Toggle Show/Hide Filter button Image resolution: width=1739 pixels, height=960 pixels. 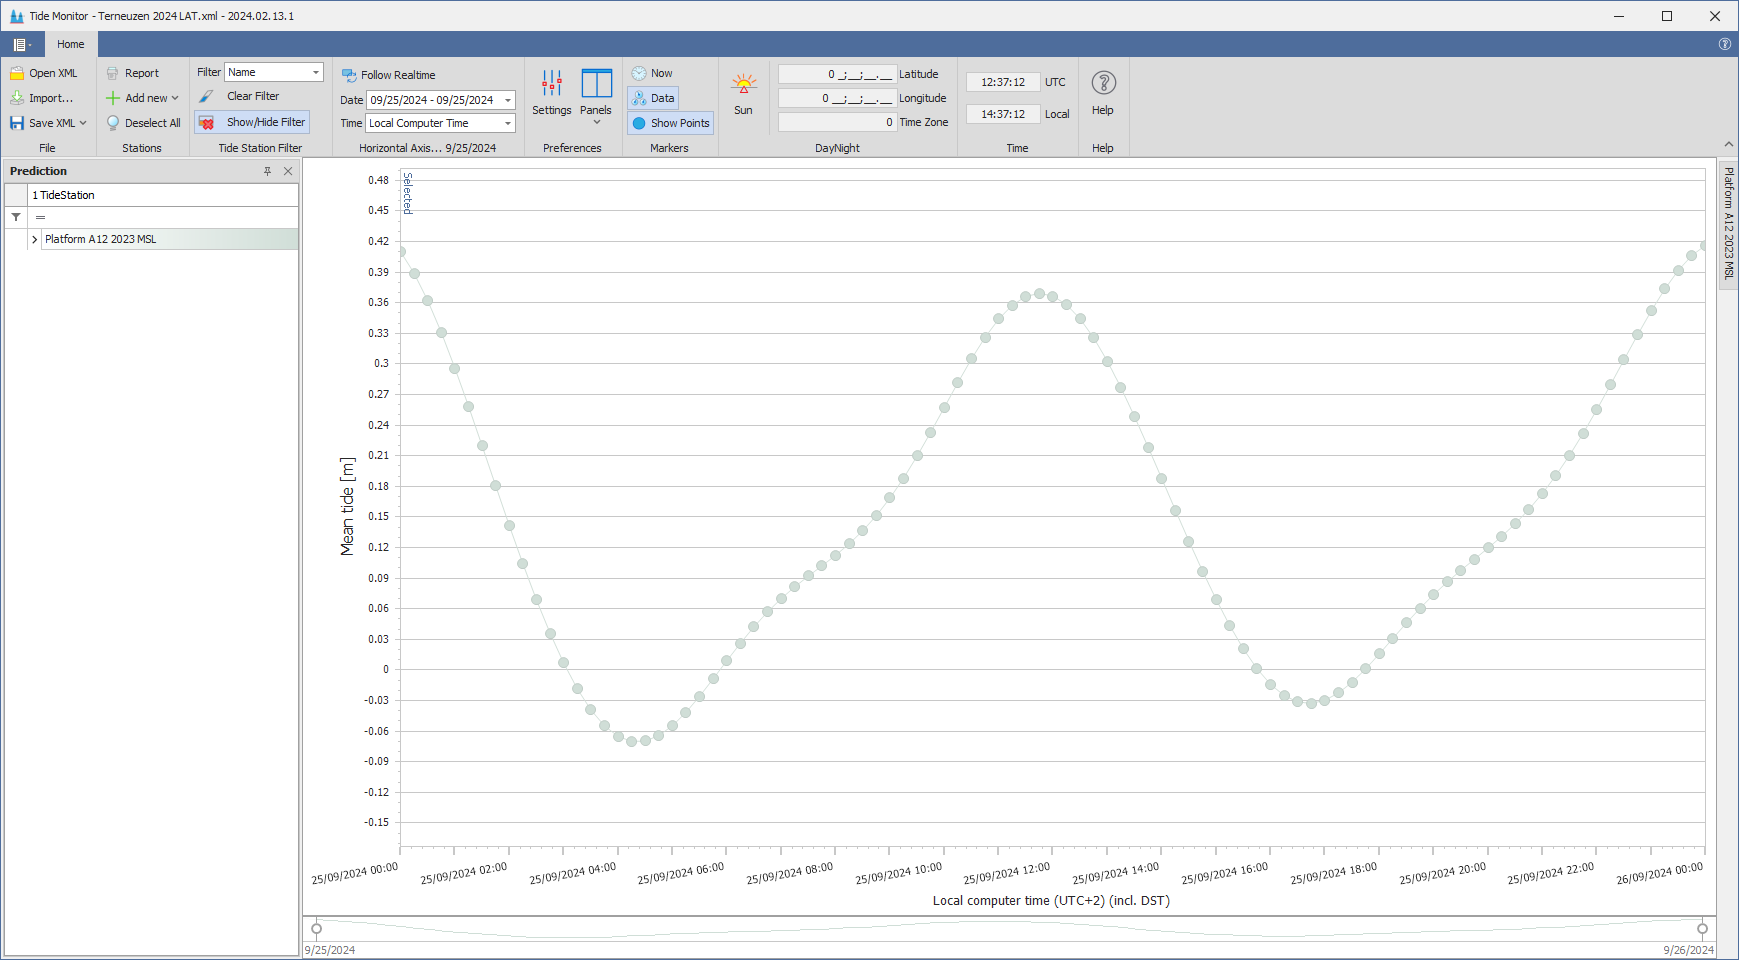[253, 122]
